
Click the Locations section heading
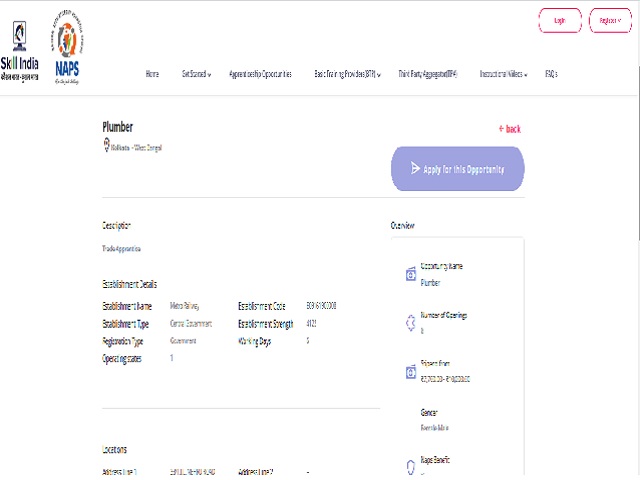[x=114, y=449]
